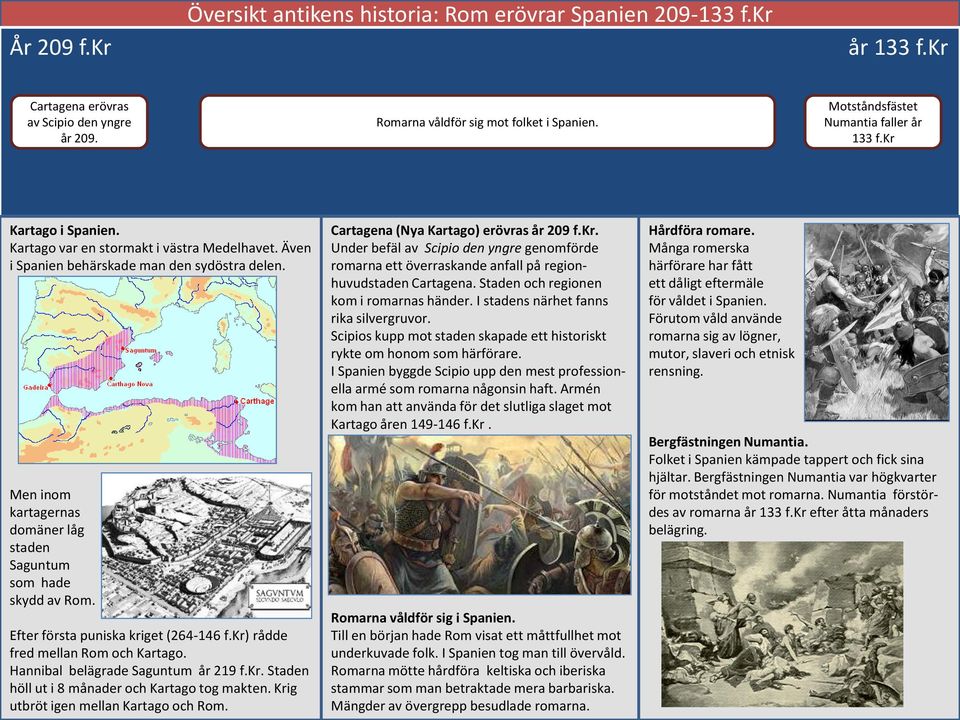Open the Saguntum city drawing
This screenshot has width=960, height=720.
206,545
